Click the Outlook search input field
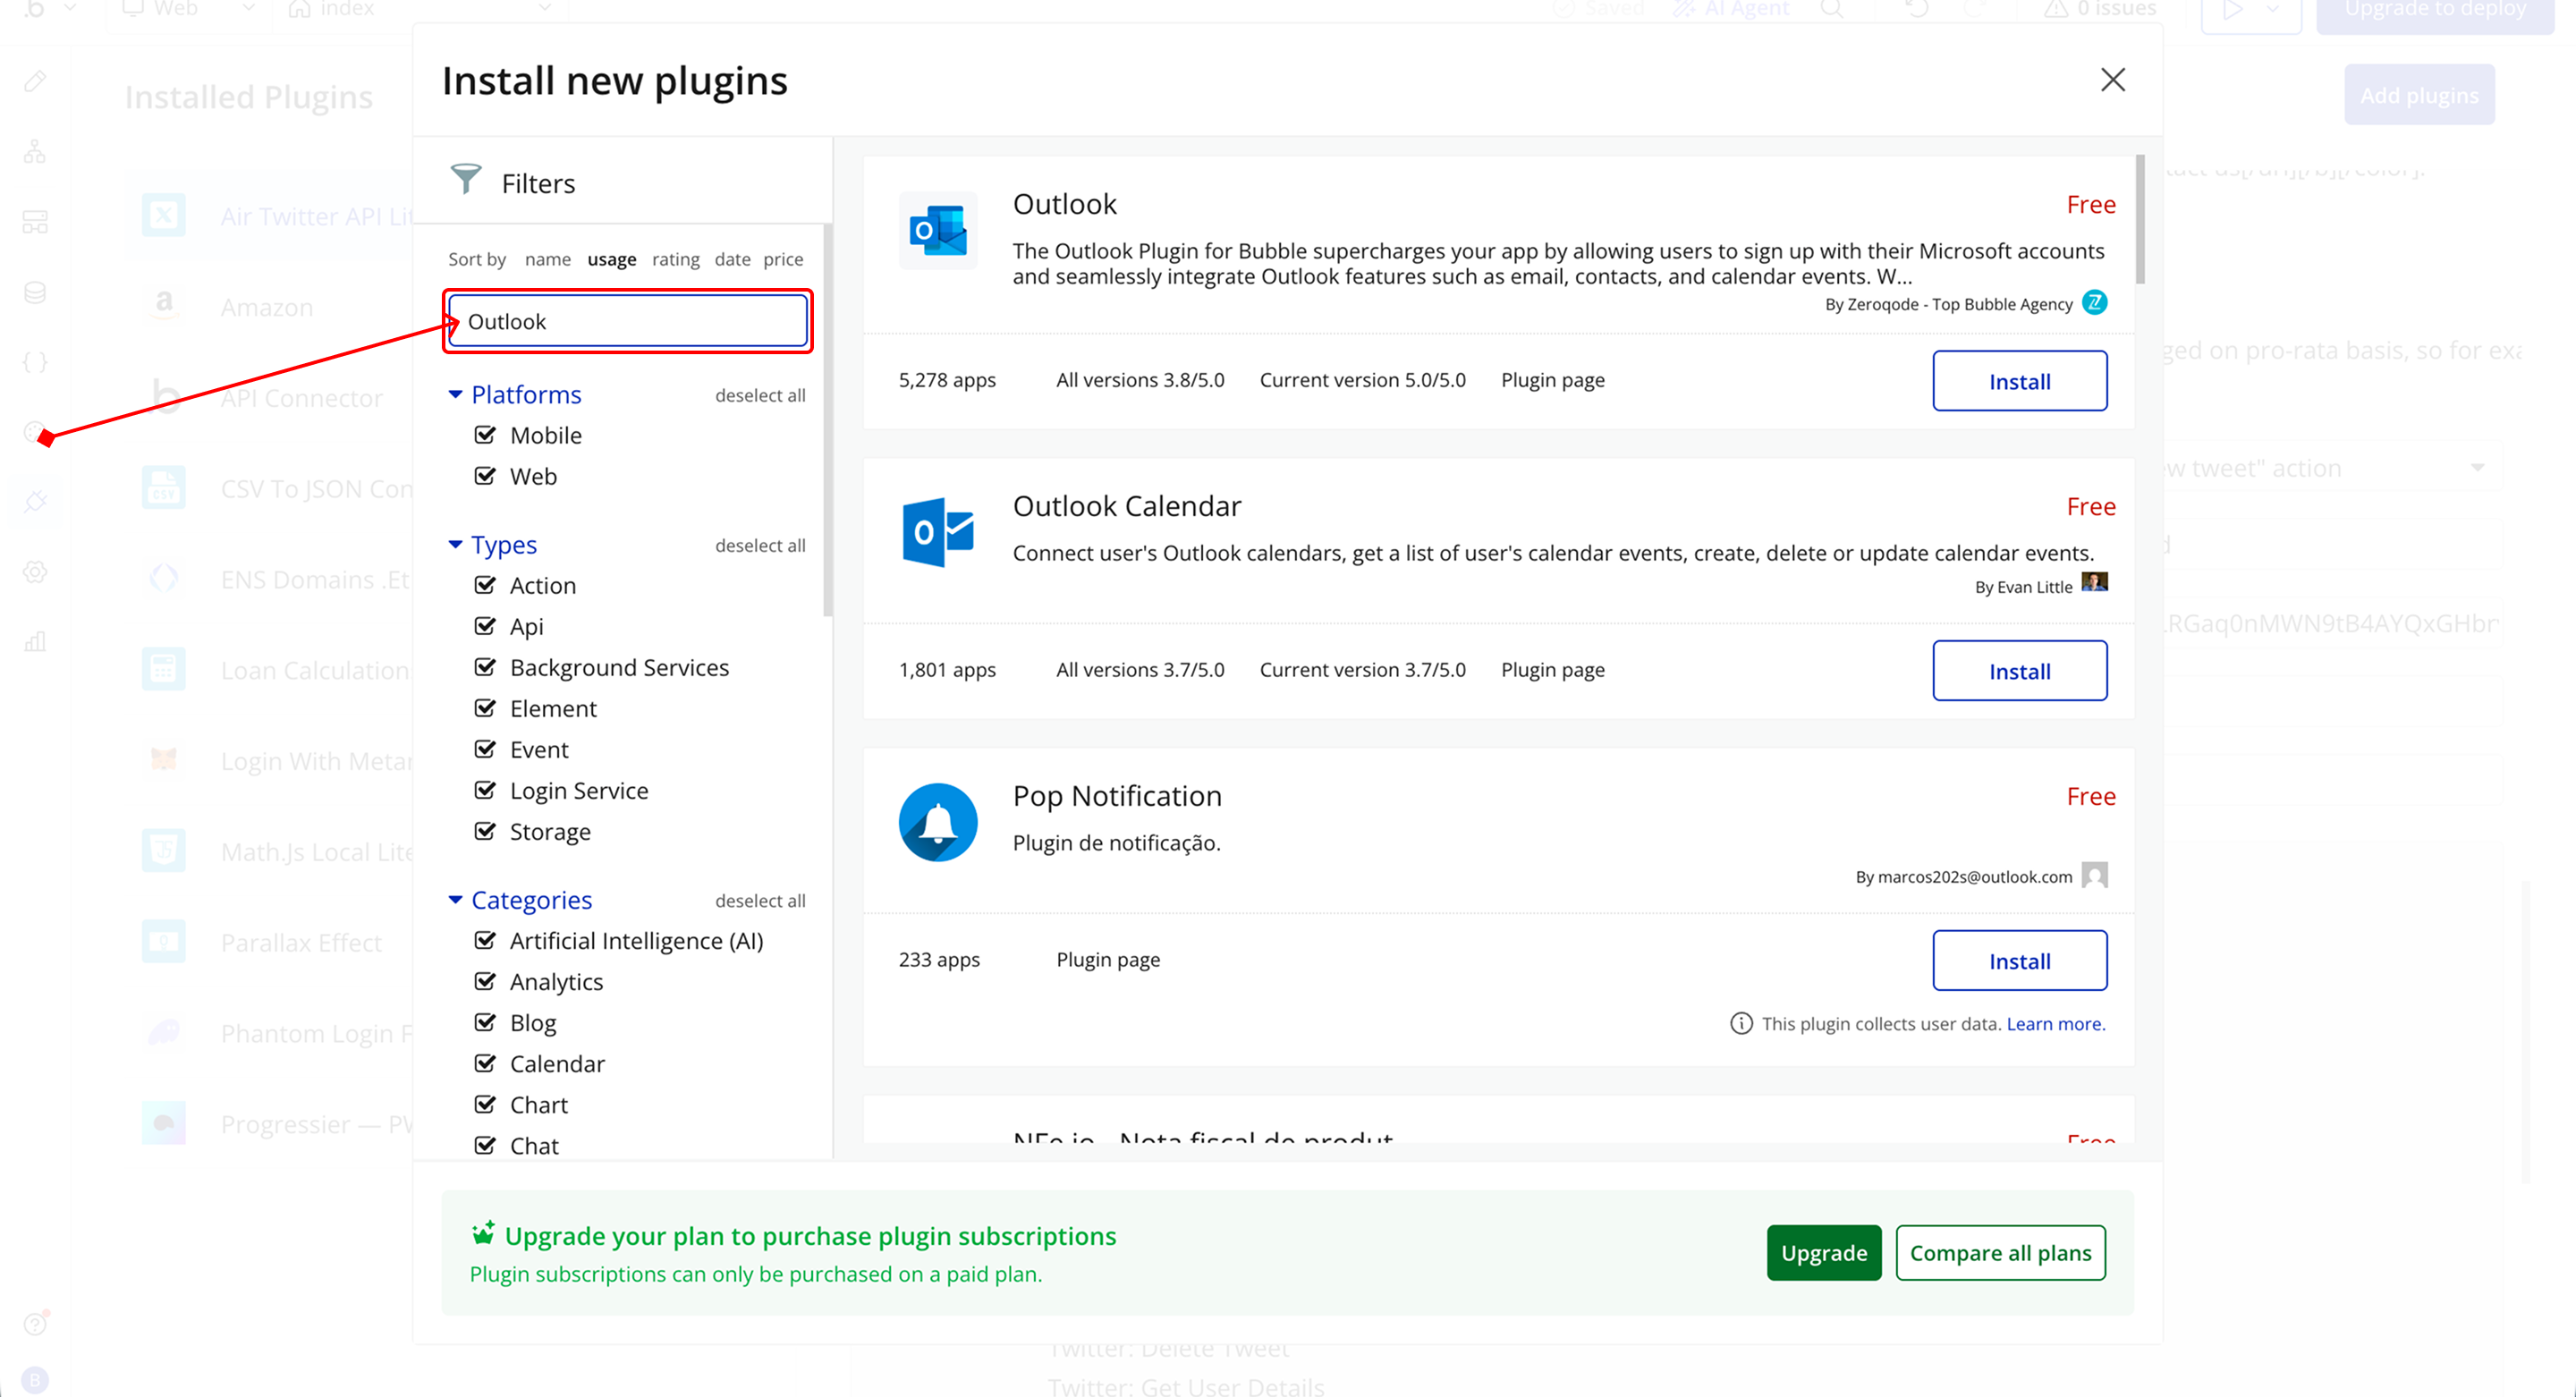This screenshot has width=2576, height=1397. 628,321
